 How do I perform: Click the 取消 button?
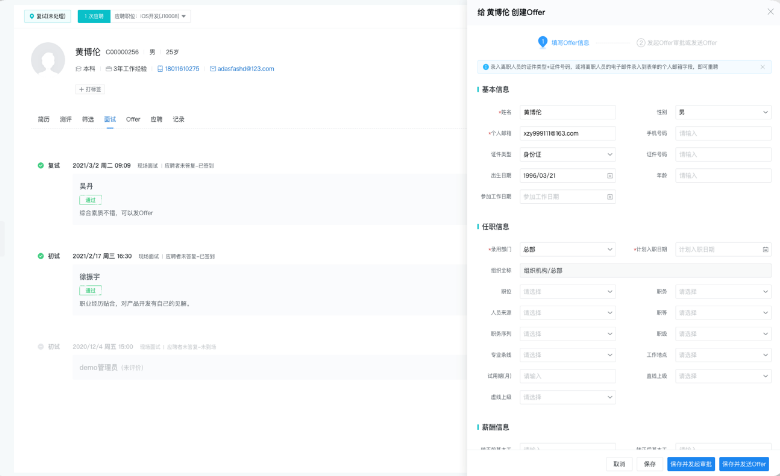tap(619, 464)
